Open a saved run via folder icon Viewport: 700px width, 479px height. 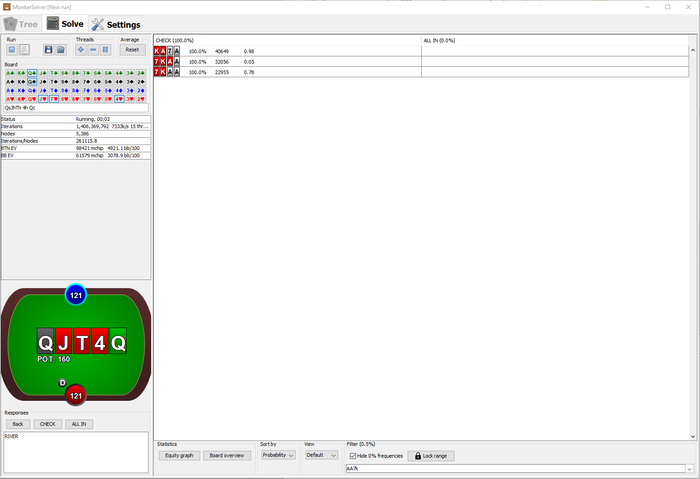[x=61, y=50]
